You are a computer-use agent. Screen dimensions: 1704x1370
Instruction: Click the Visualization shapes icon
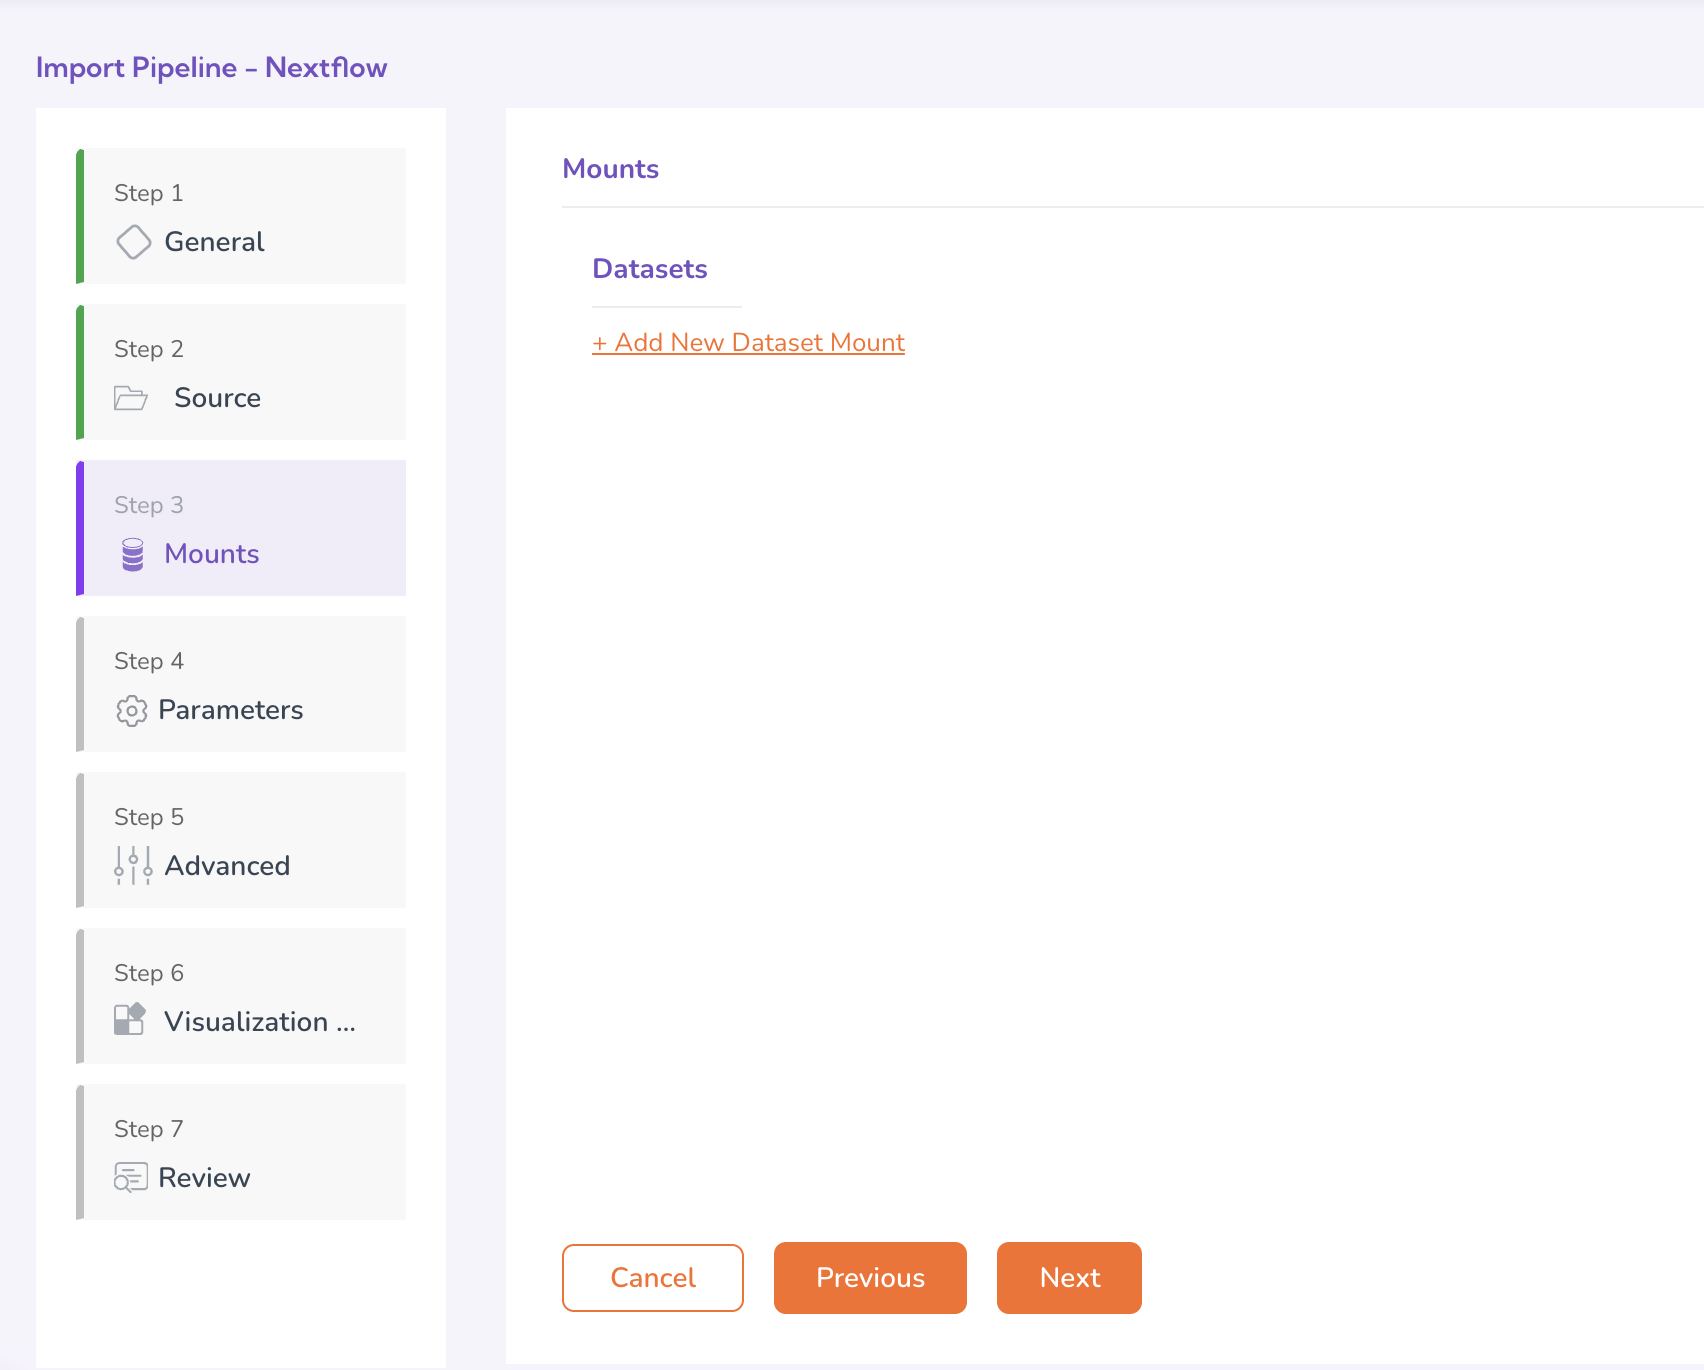[130, 1020]
